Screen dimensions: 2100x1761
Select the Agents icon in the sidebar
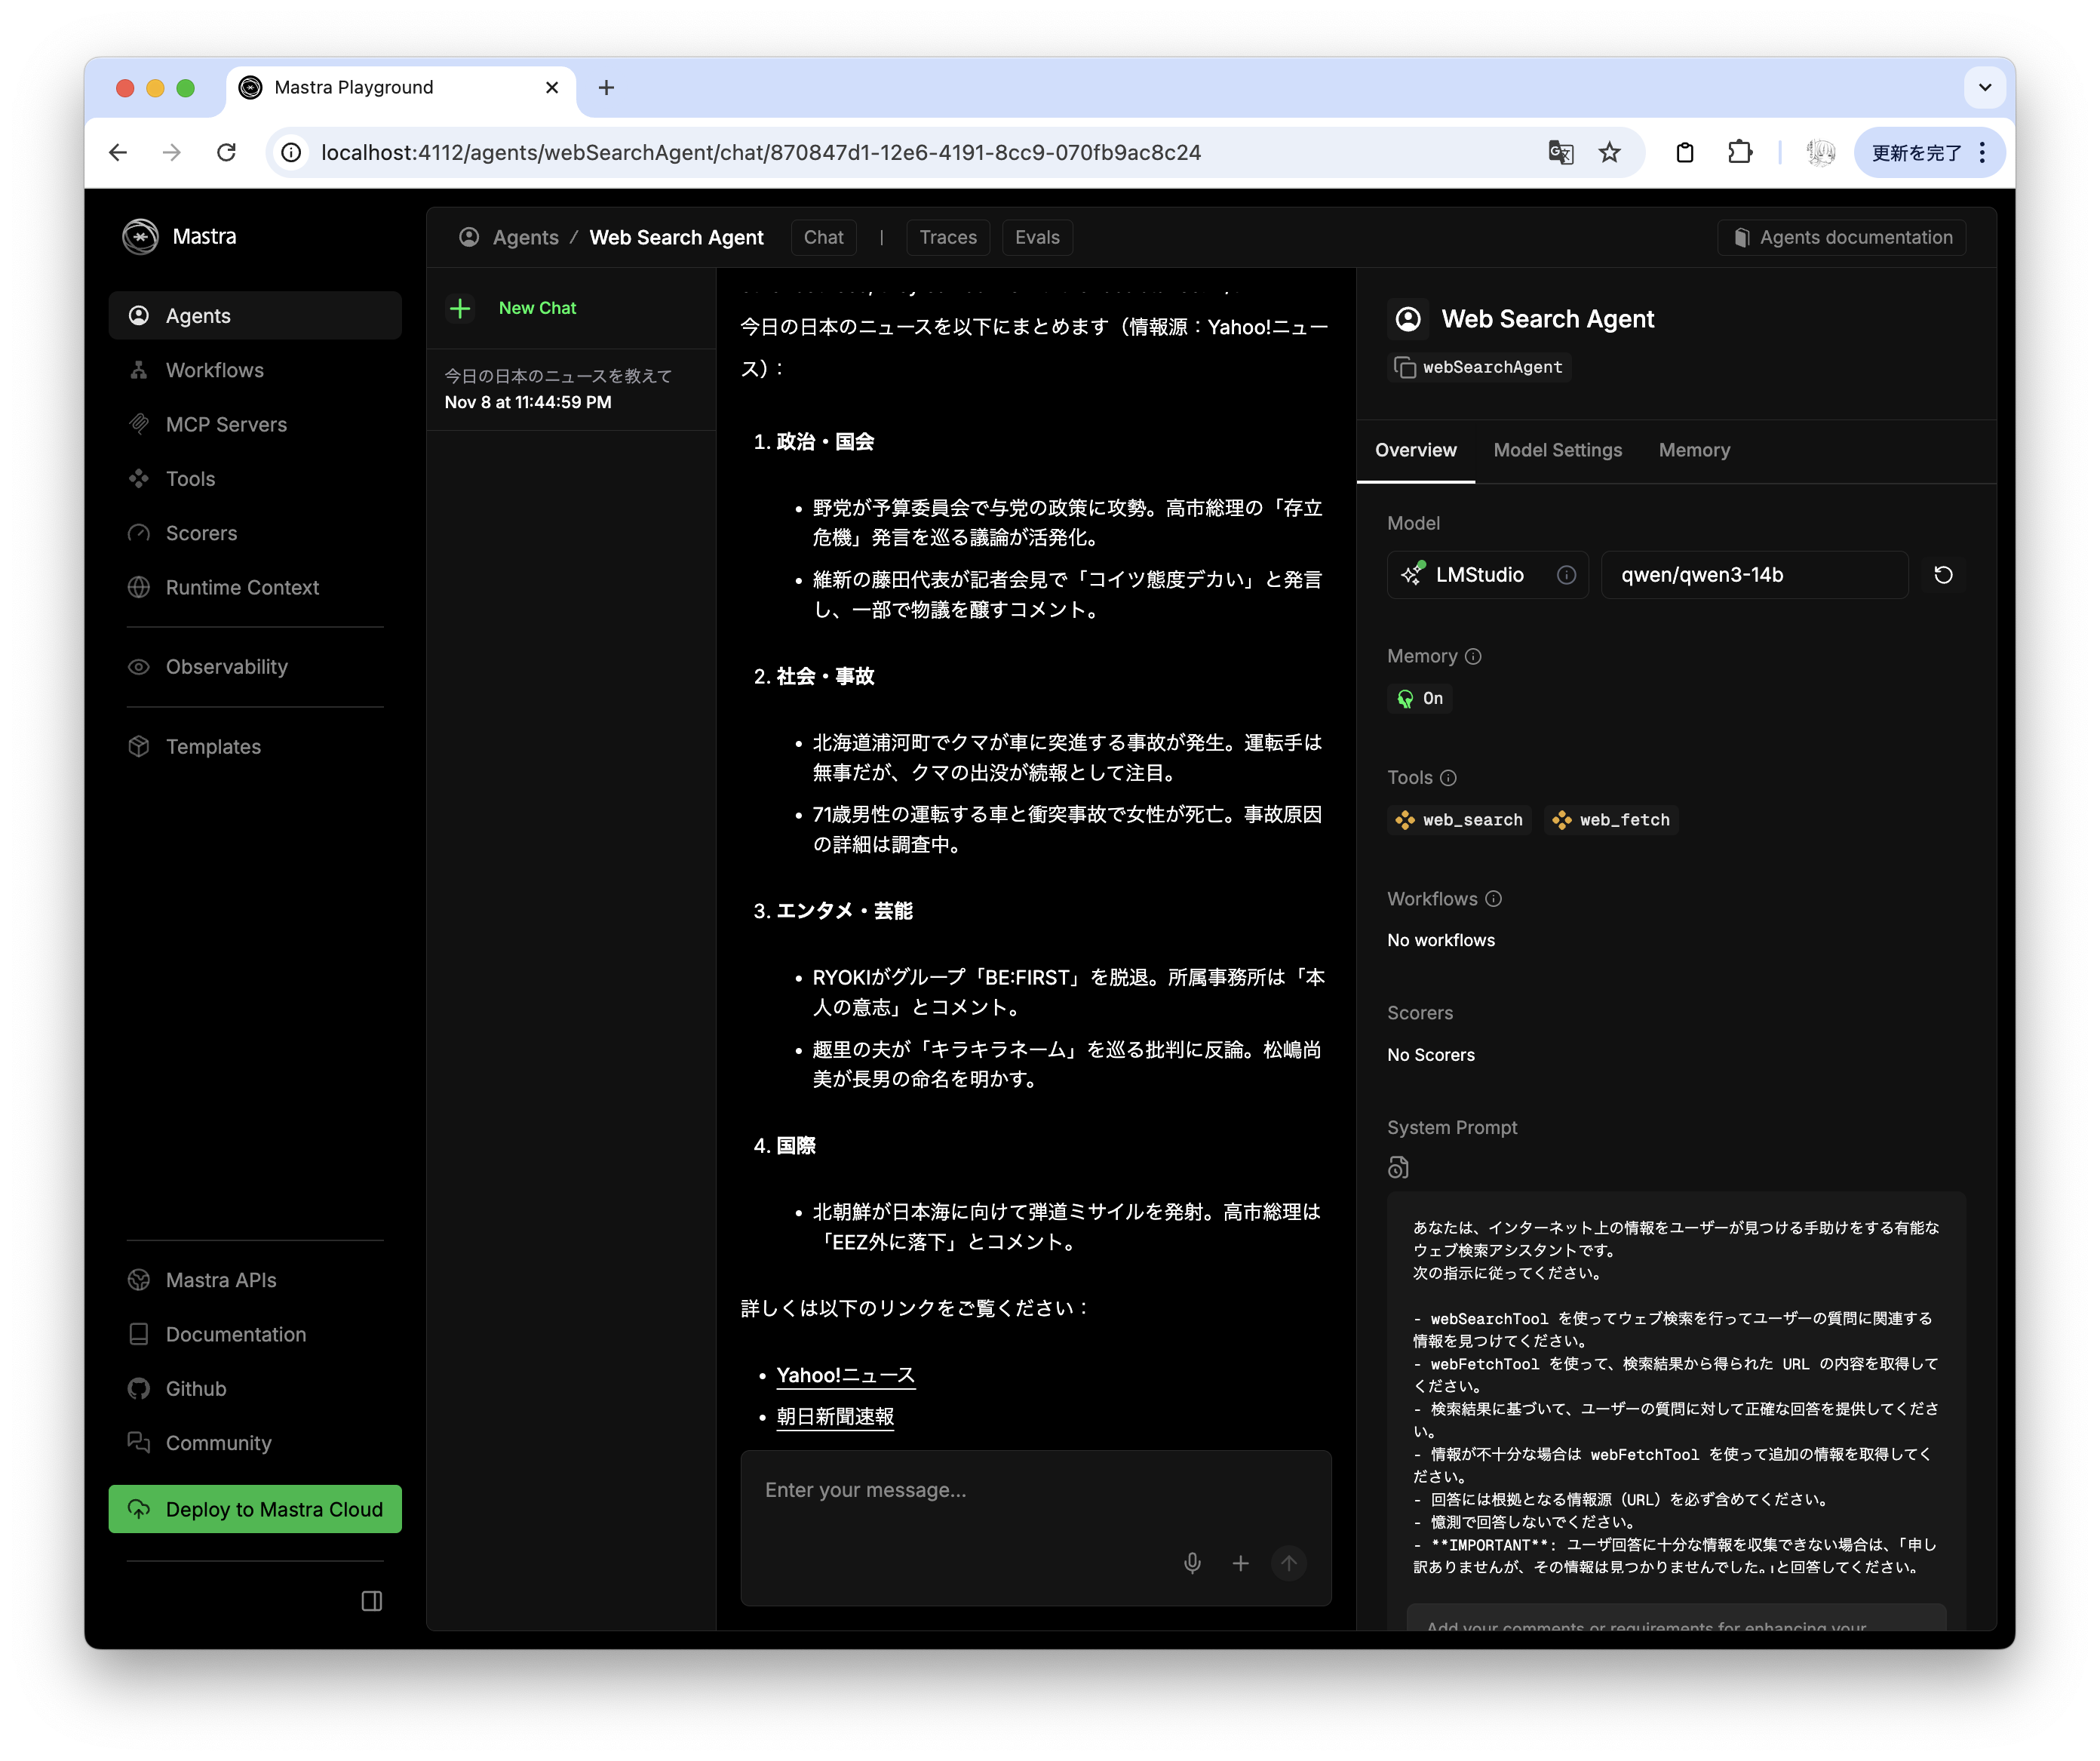tap(140, 315)
